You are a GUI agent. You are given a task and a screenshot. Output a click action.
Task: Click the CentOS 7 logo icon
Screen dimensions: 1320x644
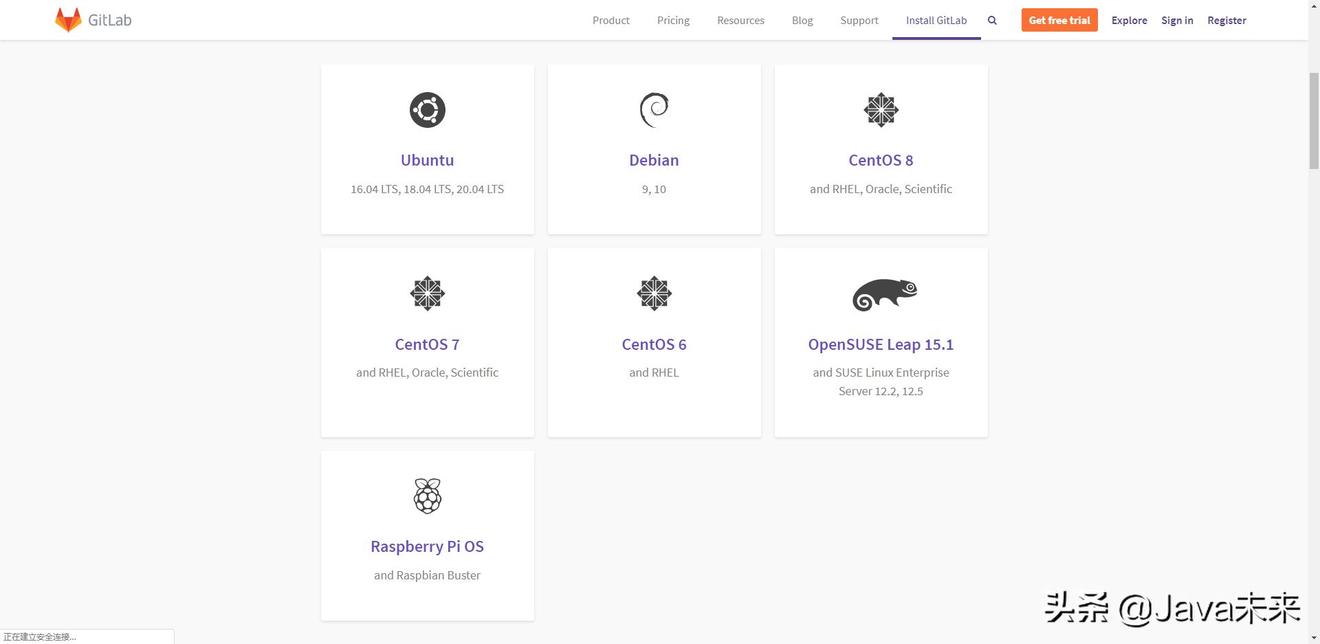pos(427,294)
